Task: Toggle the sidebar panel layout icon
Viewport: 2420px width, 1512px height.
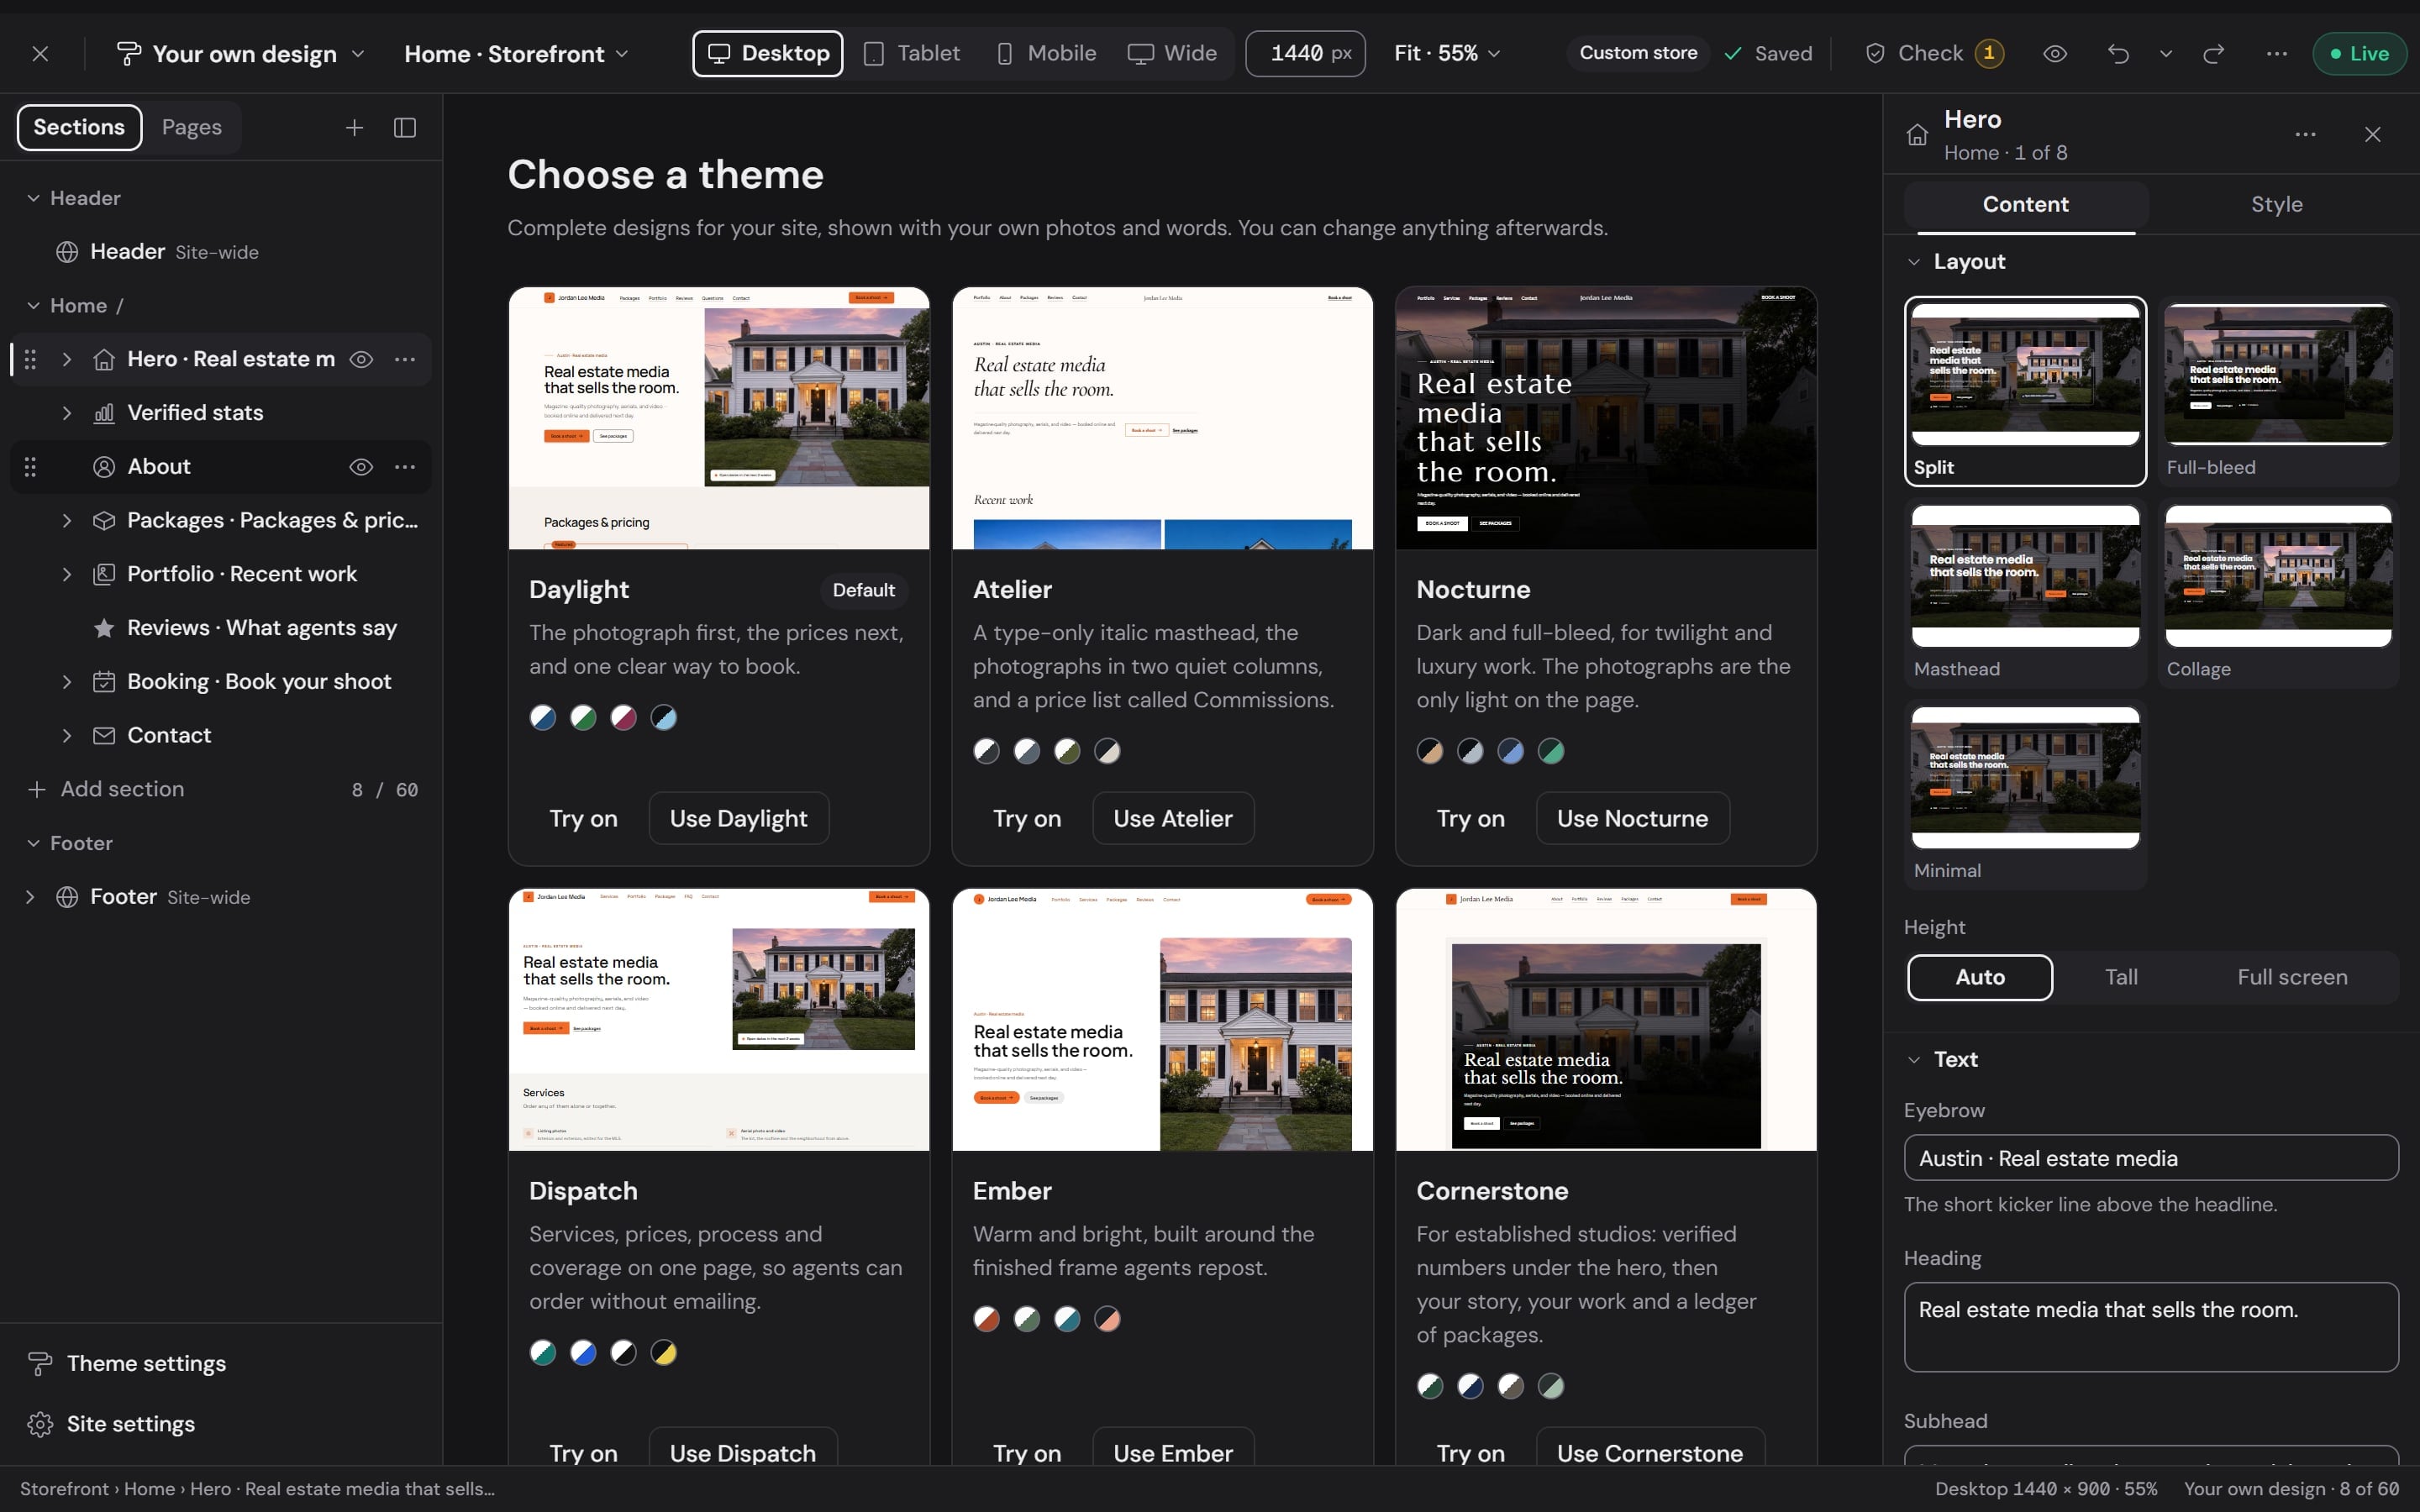Action: coord(405,127)
